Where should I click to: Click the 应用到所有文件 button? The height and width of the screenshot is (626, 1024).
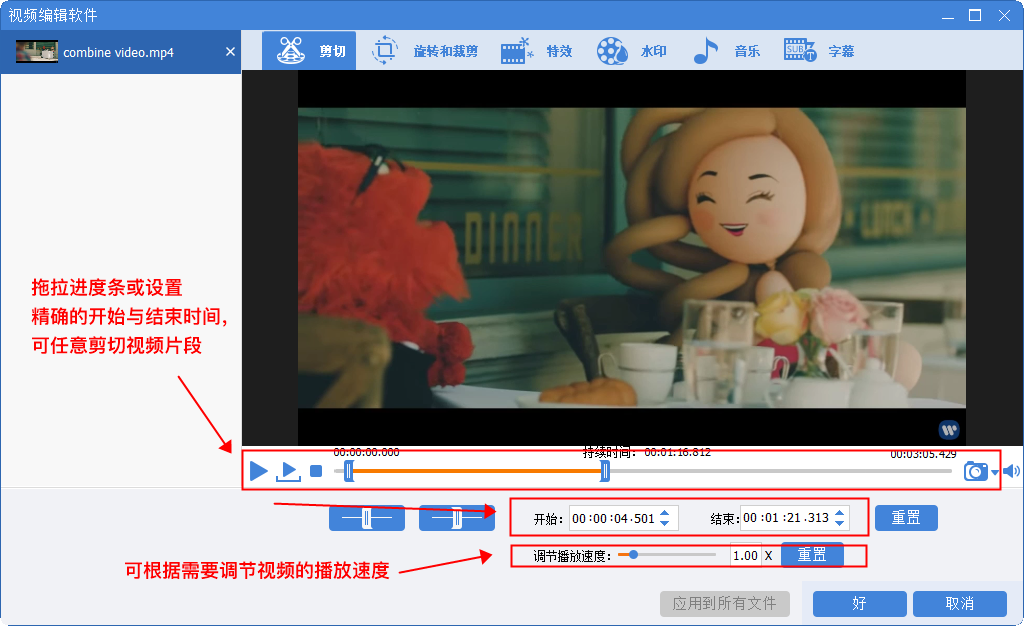725,604
